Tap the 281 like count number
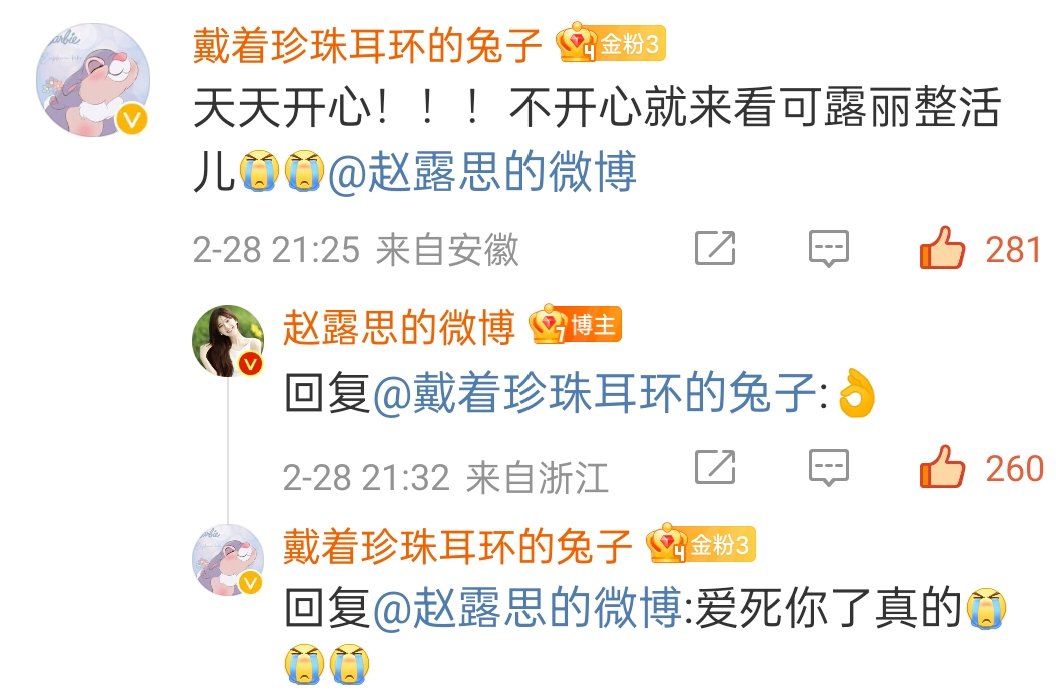Image resolution: width=1056 pixels, height=696 pixels. click(x=1014, y=250)
